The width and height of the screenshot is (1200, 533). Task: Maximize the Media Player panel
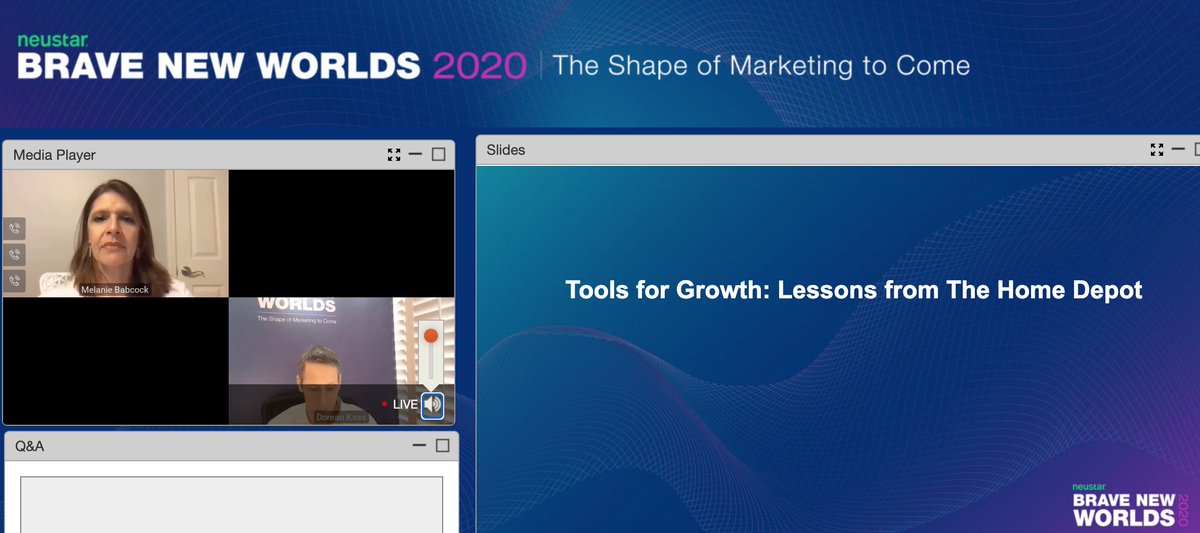(438, 154)
